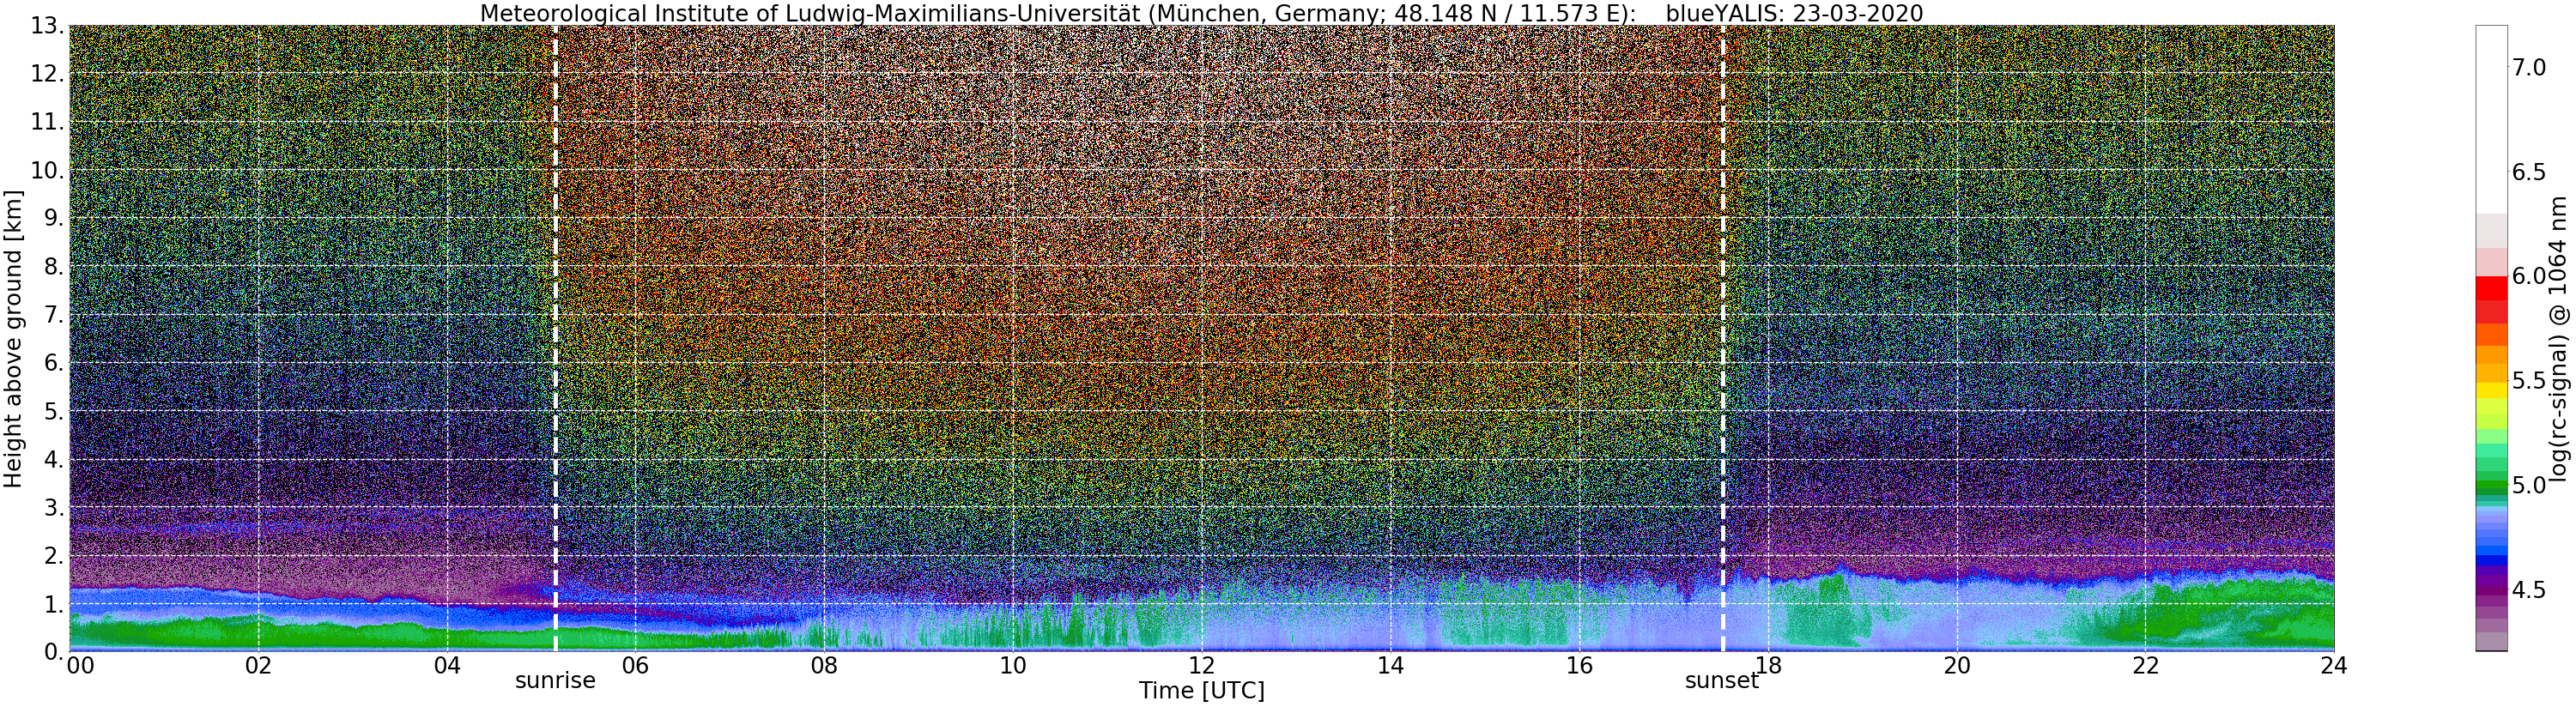Viewport: 2576px width, 707px height.
Task: Click the 'Time [UTC]' axis label
Action: [1201, 691]
